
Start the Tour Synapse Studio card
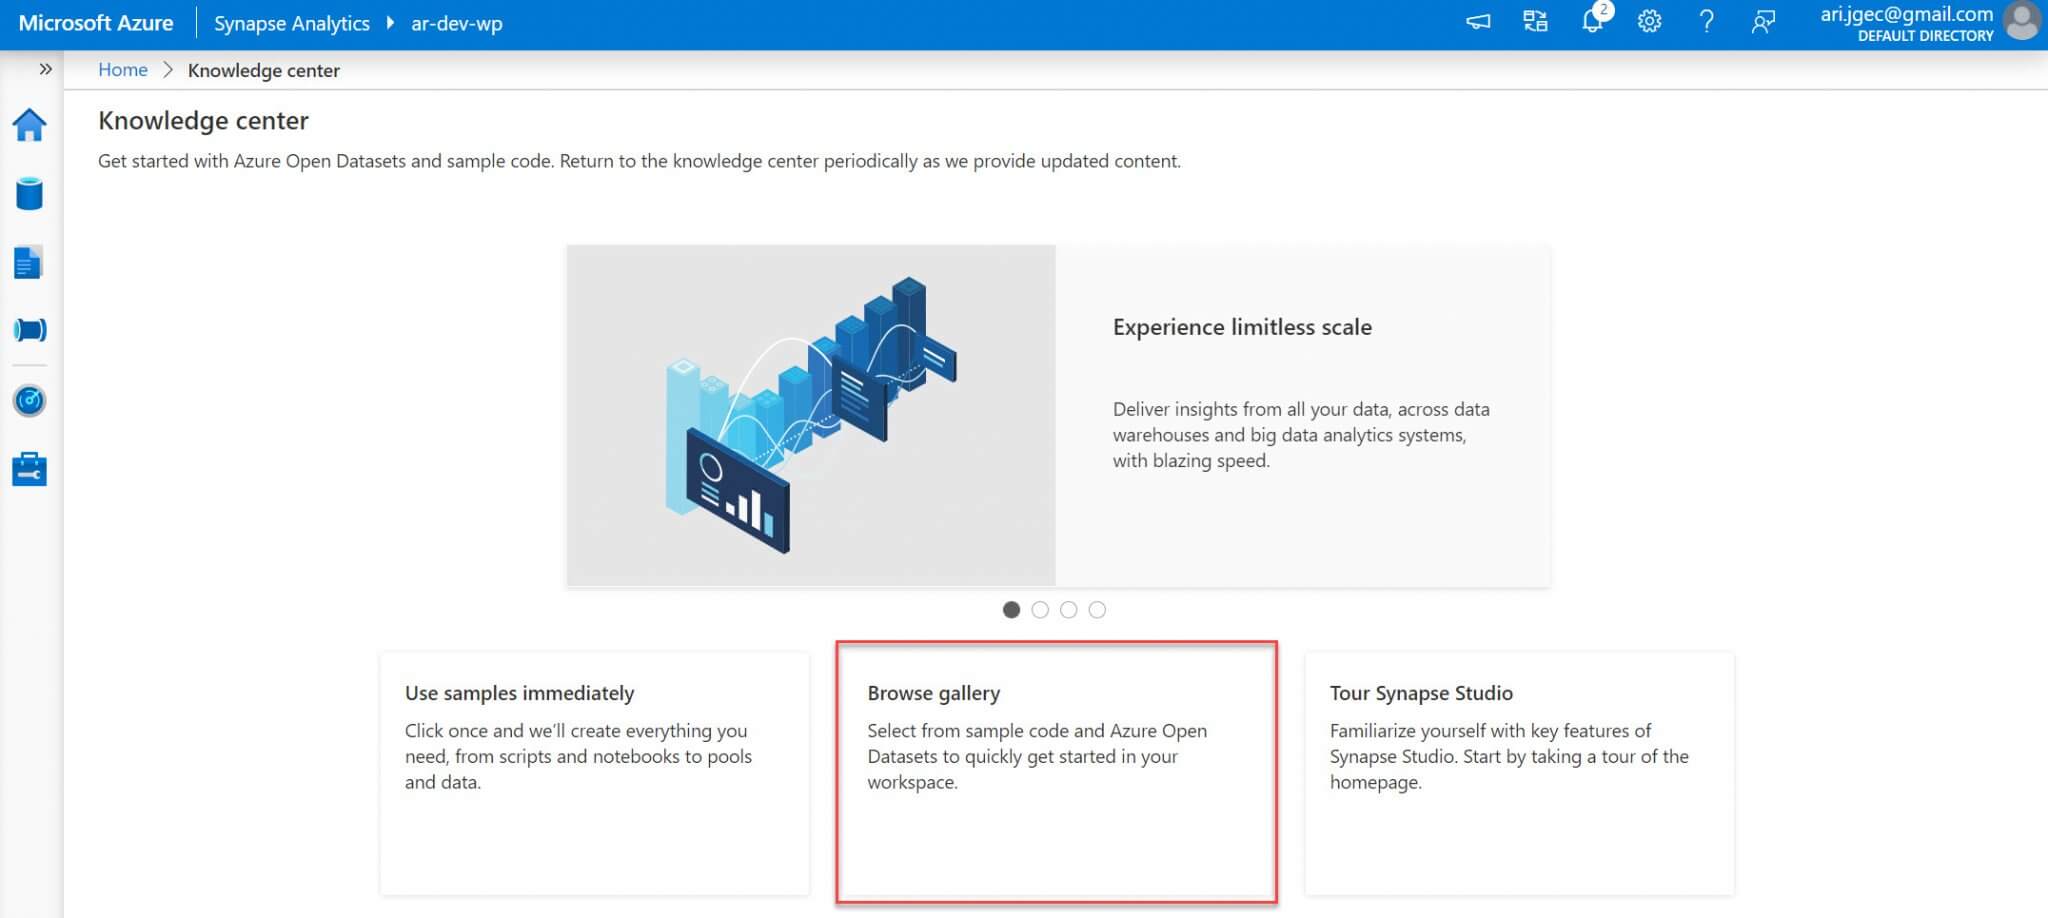(x=1518, y=772)
